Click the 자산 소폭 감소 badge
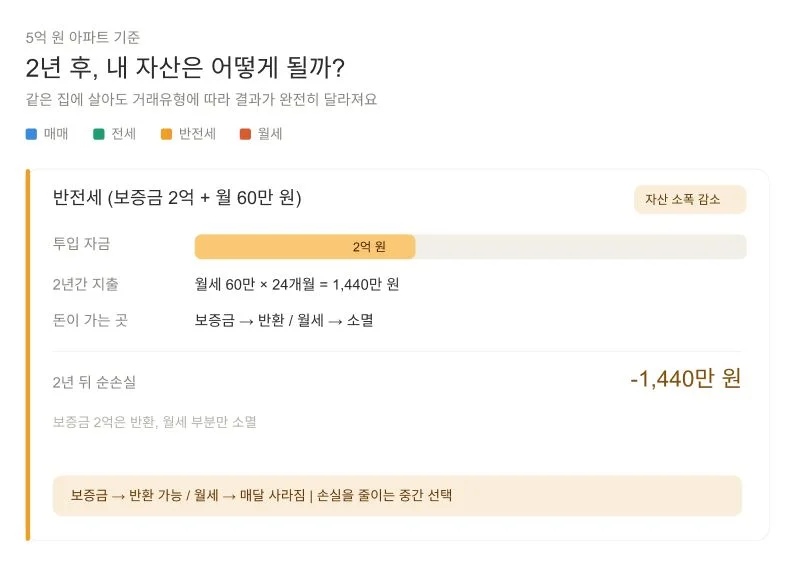 coord(689,199)
